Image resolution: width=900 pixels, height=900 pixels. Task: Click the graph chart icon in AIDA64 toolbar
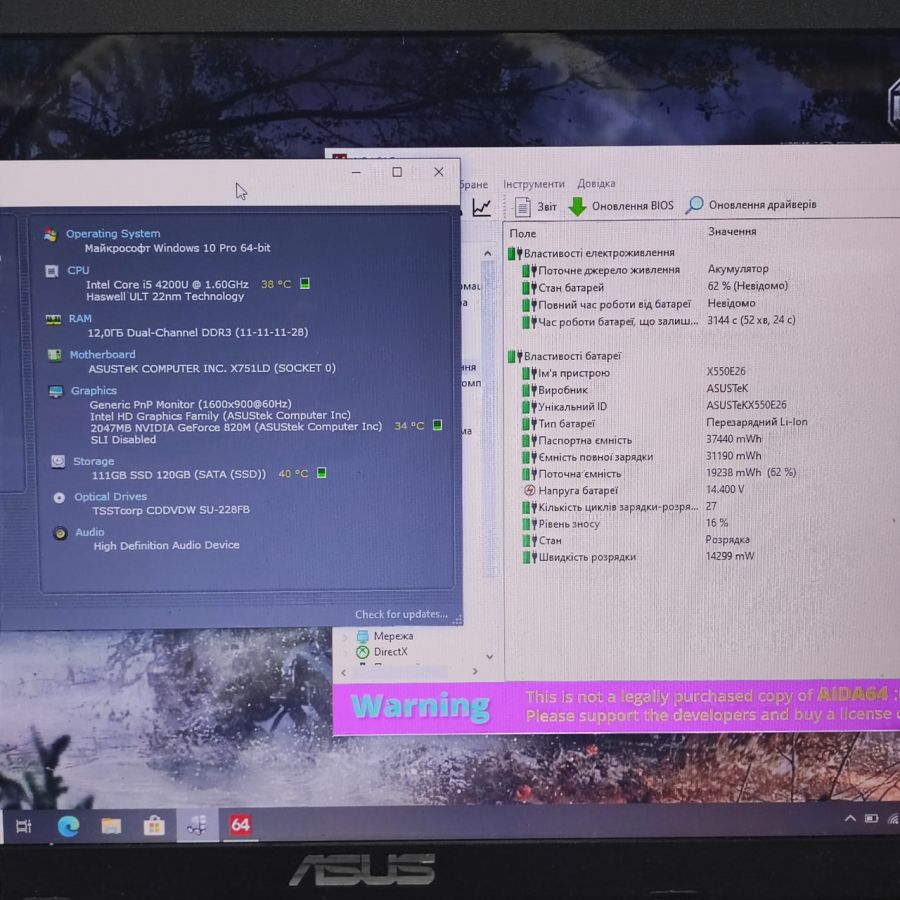click(482, 207)
